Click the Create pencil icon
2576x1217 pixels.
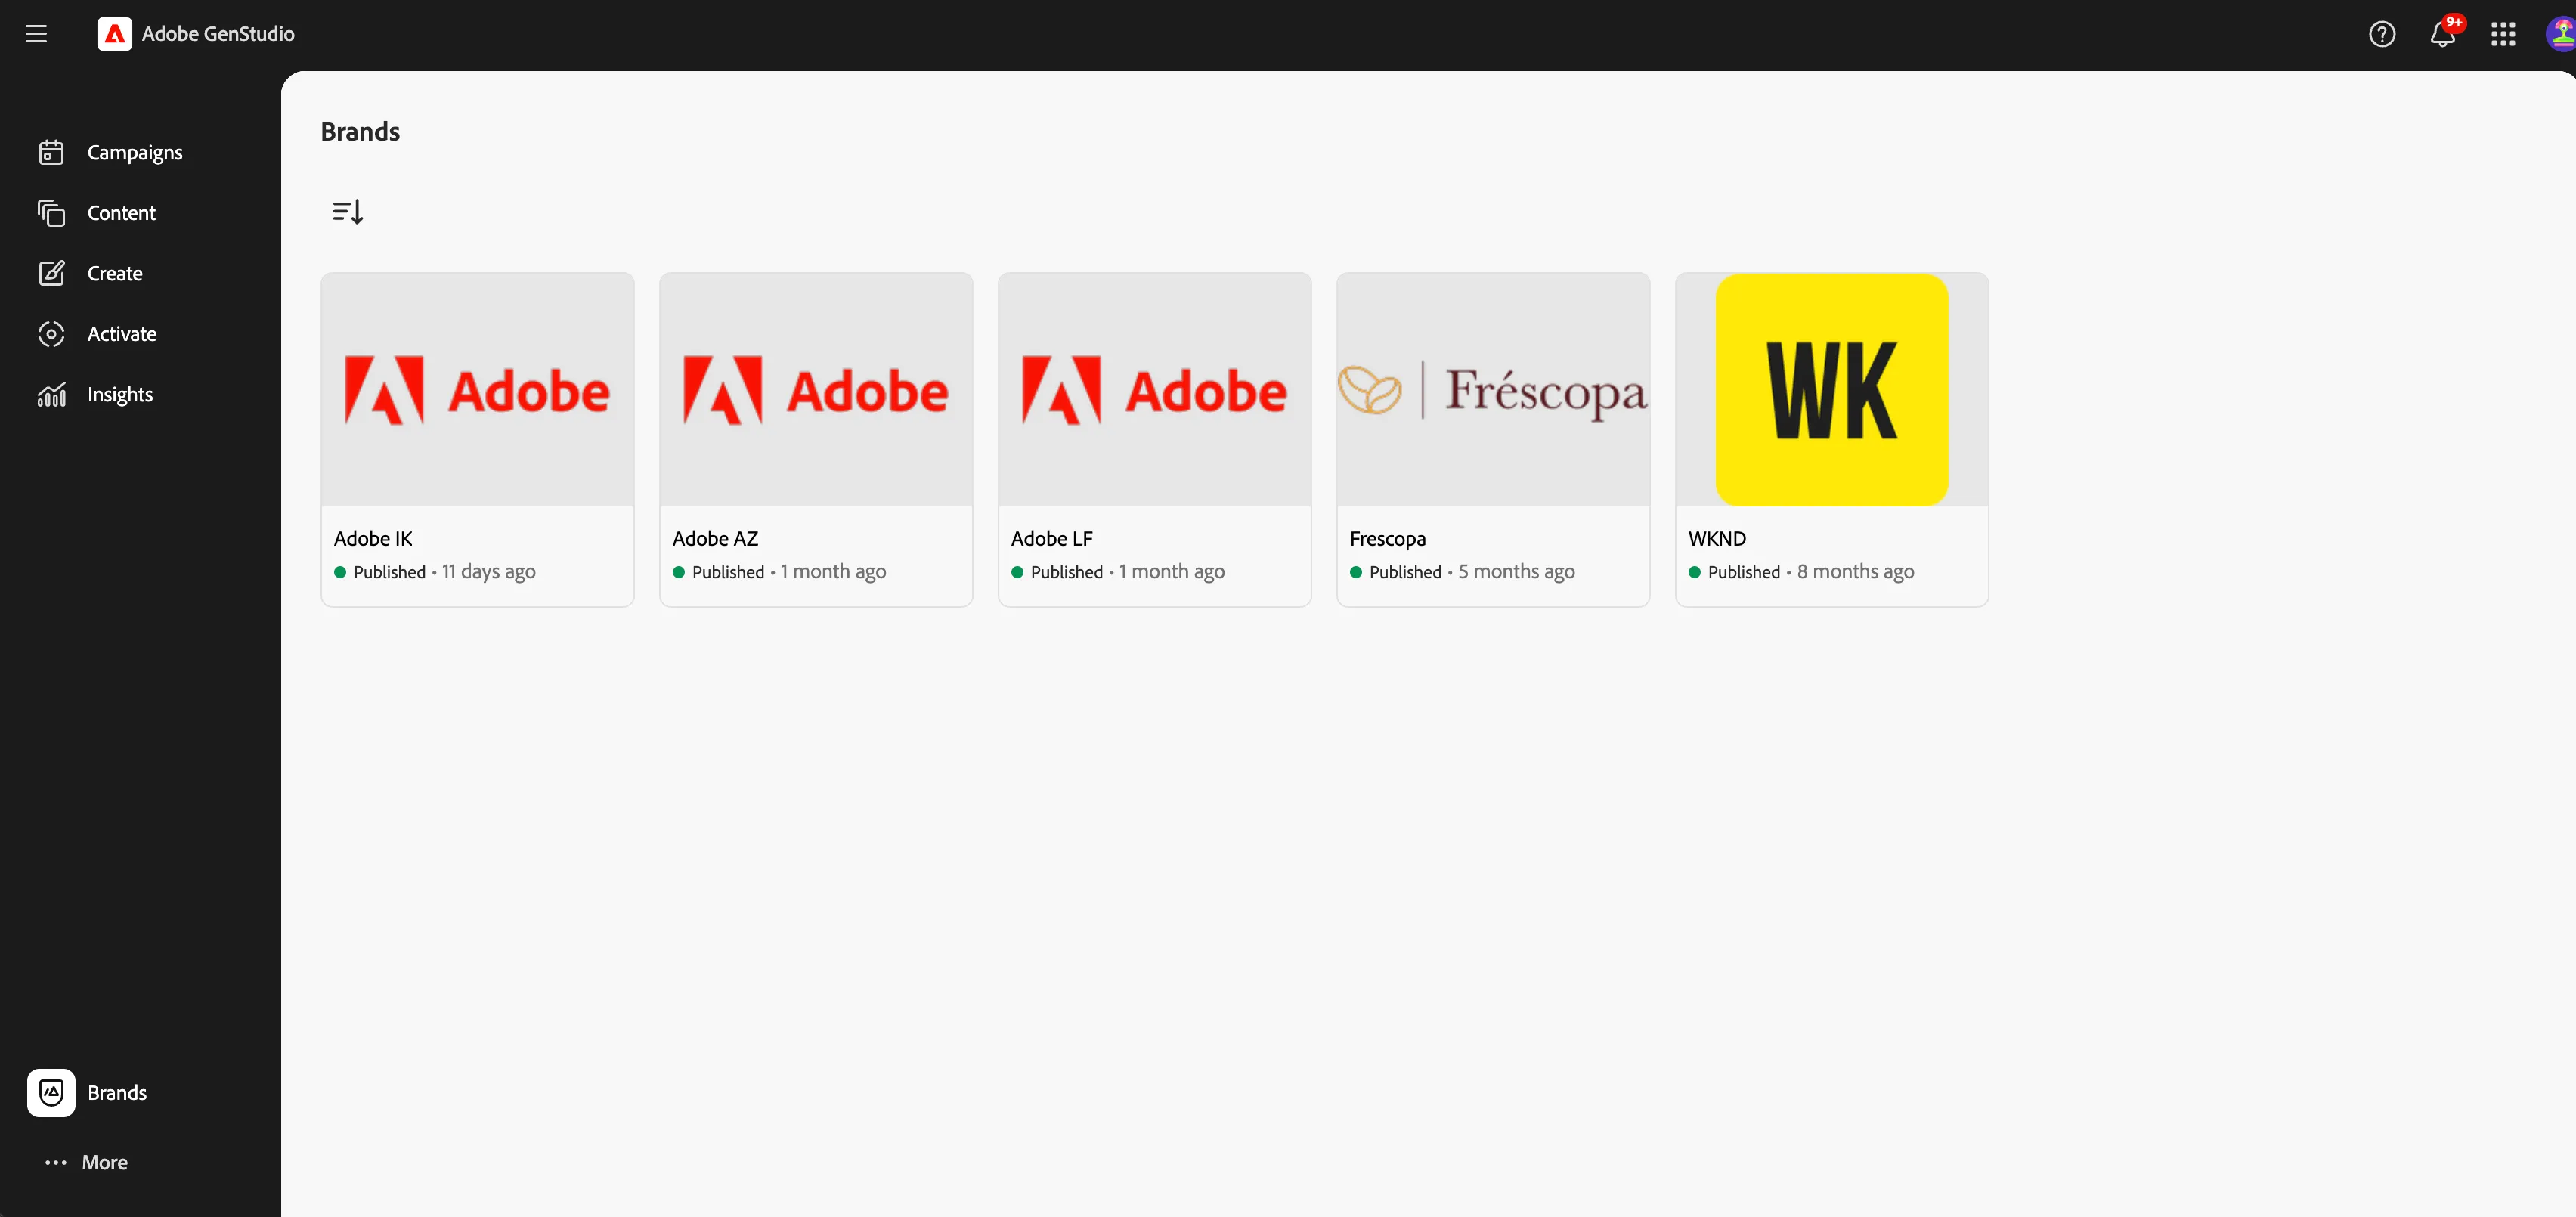[51, 273]
